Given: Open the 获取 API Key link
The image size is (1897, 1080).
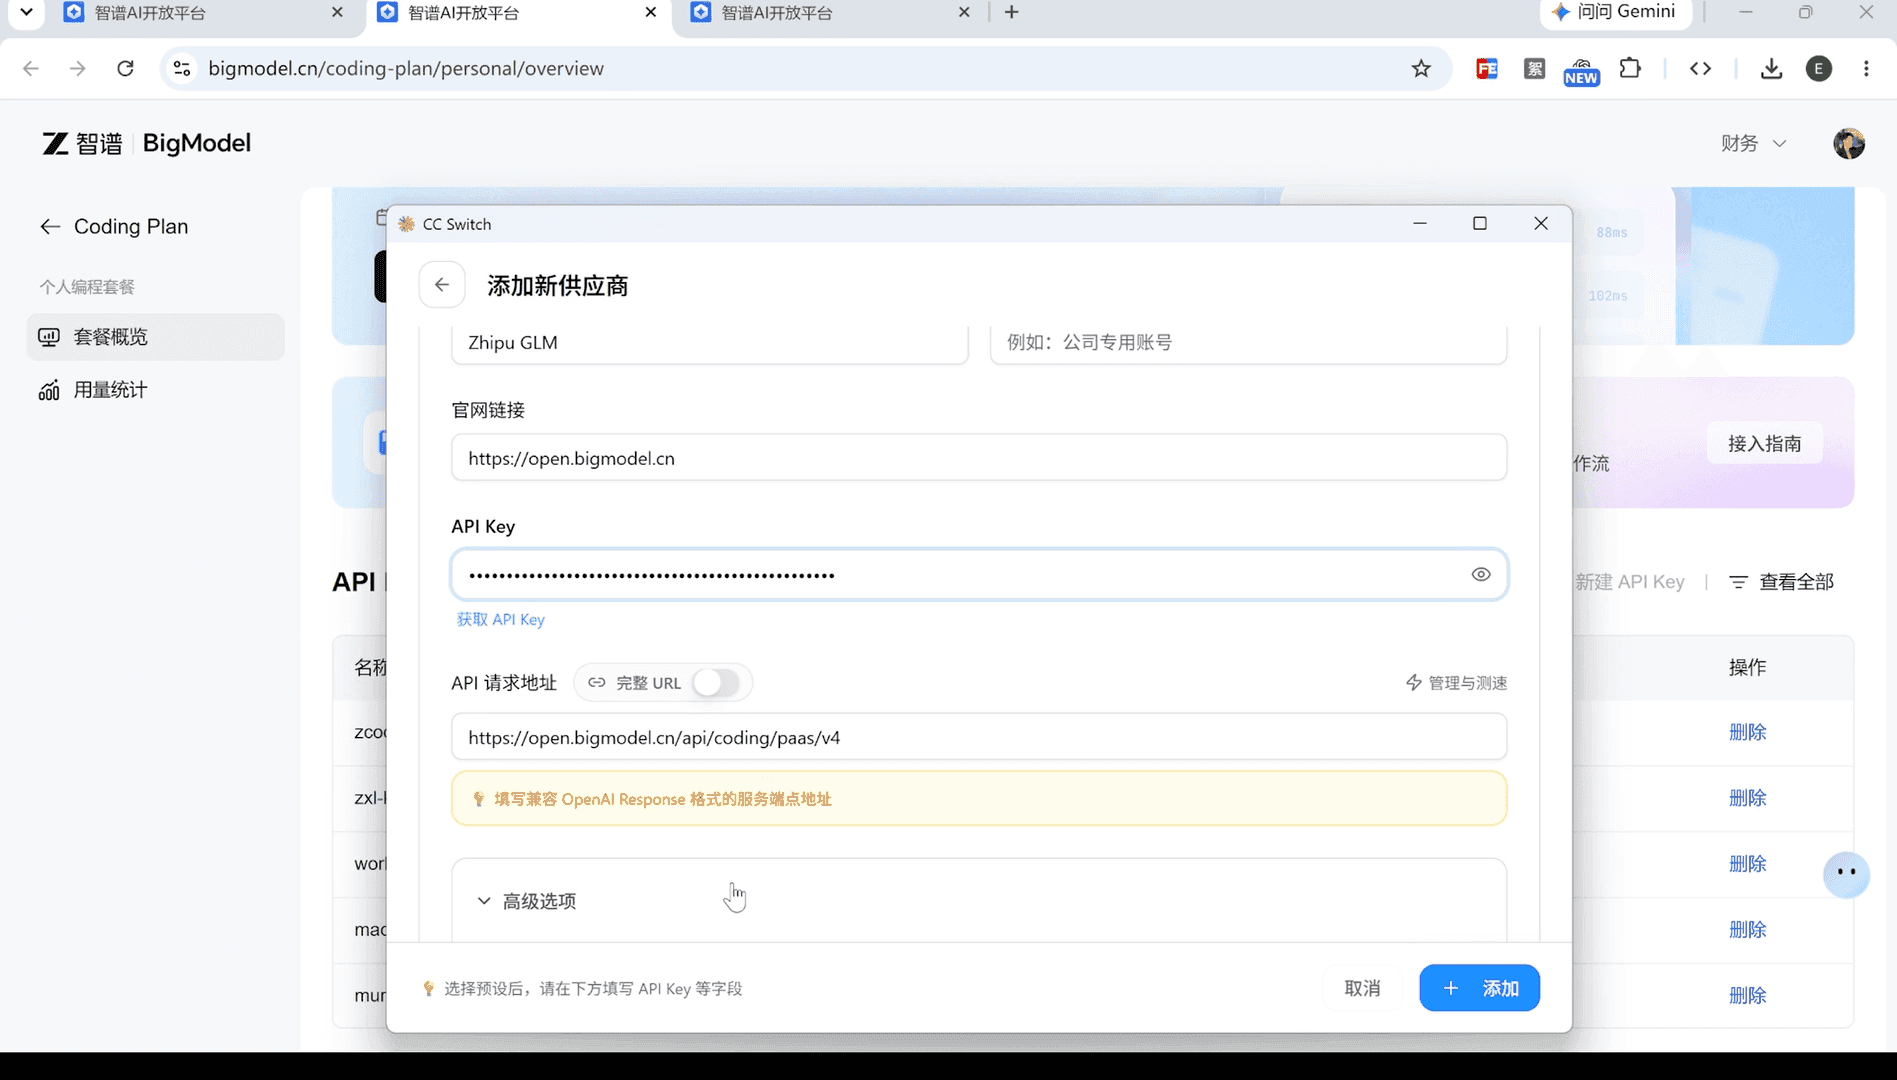Looking at the screenshot, I should point(501,619).
